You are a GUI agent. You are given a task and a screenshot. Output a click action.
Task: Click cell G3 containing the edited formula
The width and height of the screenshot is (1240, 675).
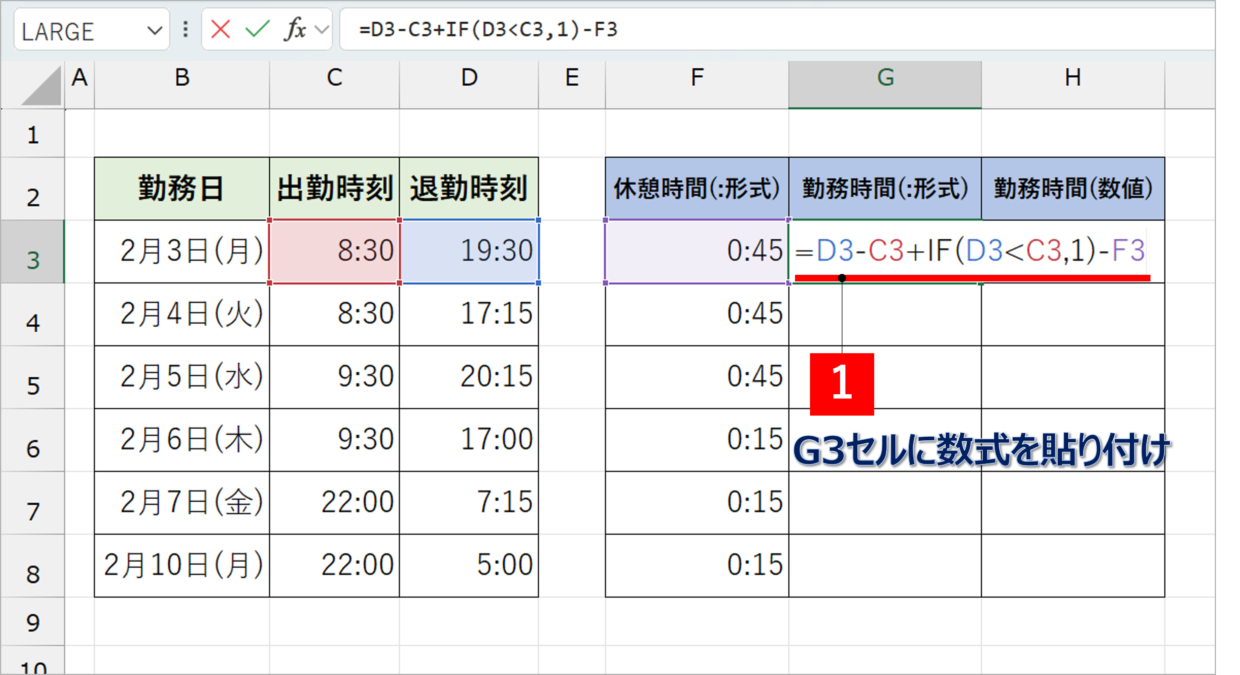(885, 251)
